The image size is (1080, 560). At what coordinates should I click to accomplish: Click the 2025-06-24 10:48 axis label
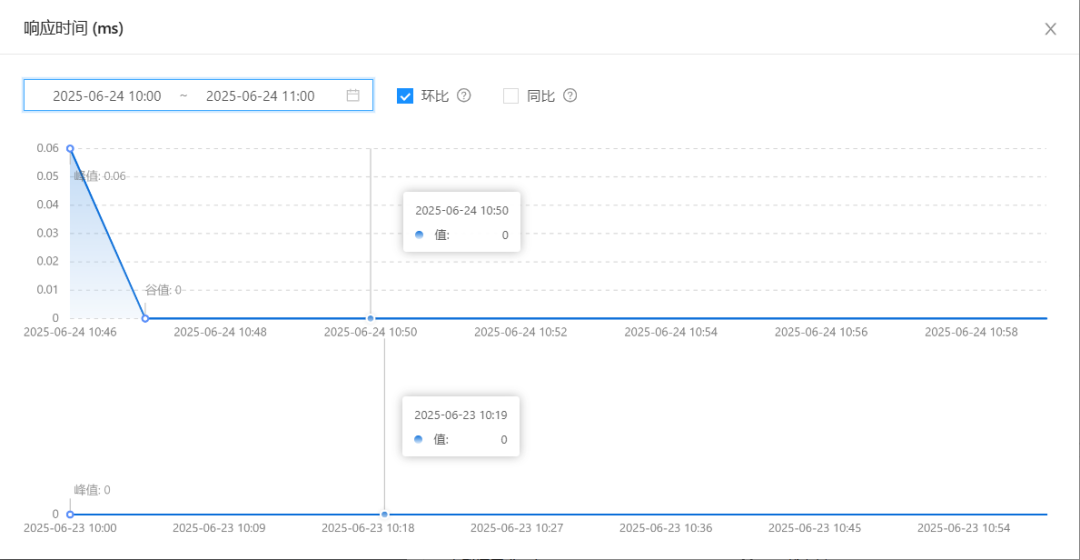tap(220, 332)
